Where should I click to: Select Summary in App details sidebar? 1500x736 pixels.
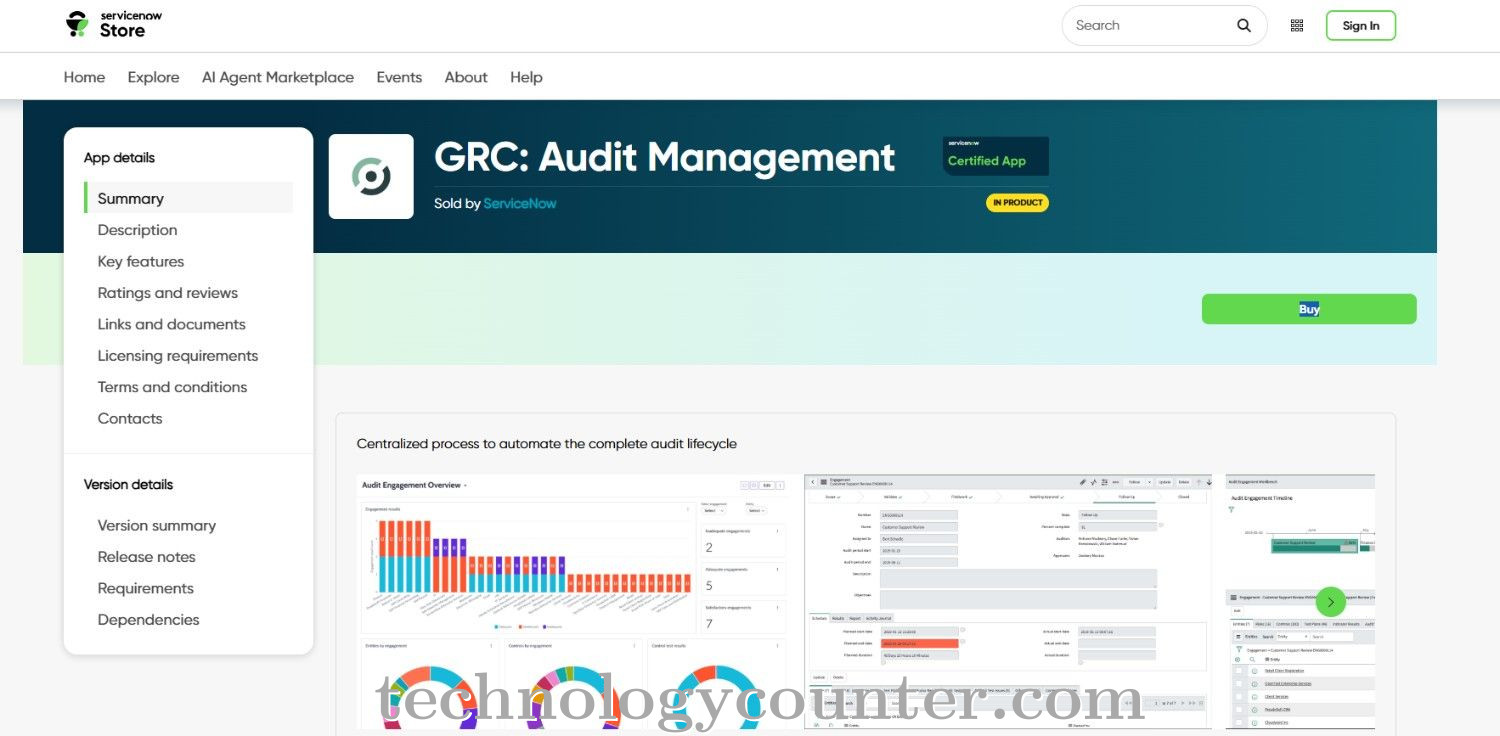(131, 198)
